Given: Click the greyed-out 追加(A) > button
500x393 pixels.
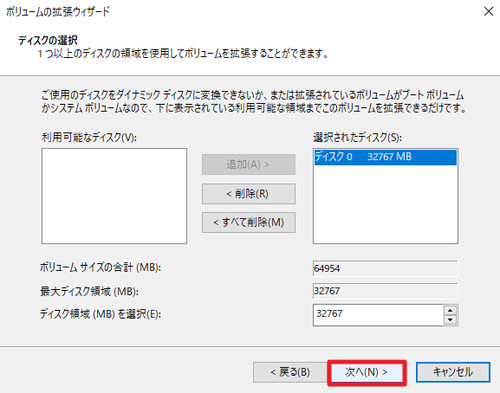Looking at the screenshot, I should (249, 164).
